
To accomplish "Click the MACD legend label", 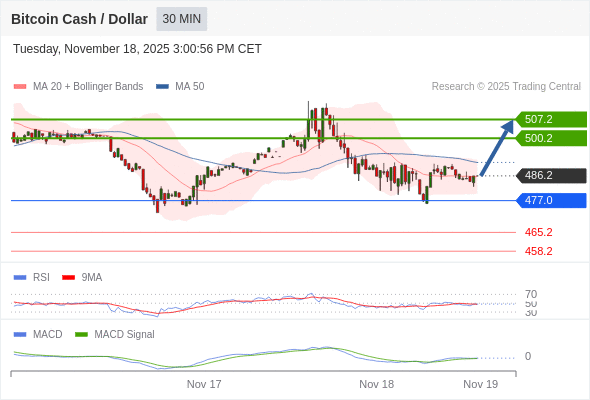I will point(48,335).
